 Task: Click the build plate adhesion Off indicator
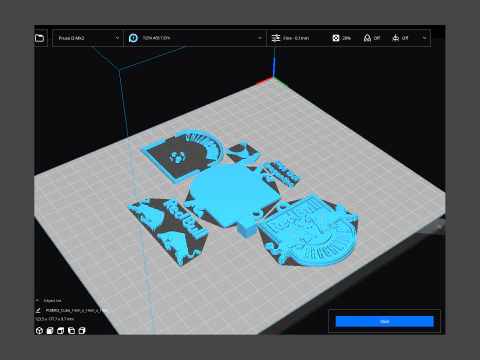tap(400, 38)
